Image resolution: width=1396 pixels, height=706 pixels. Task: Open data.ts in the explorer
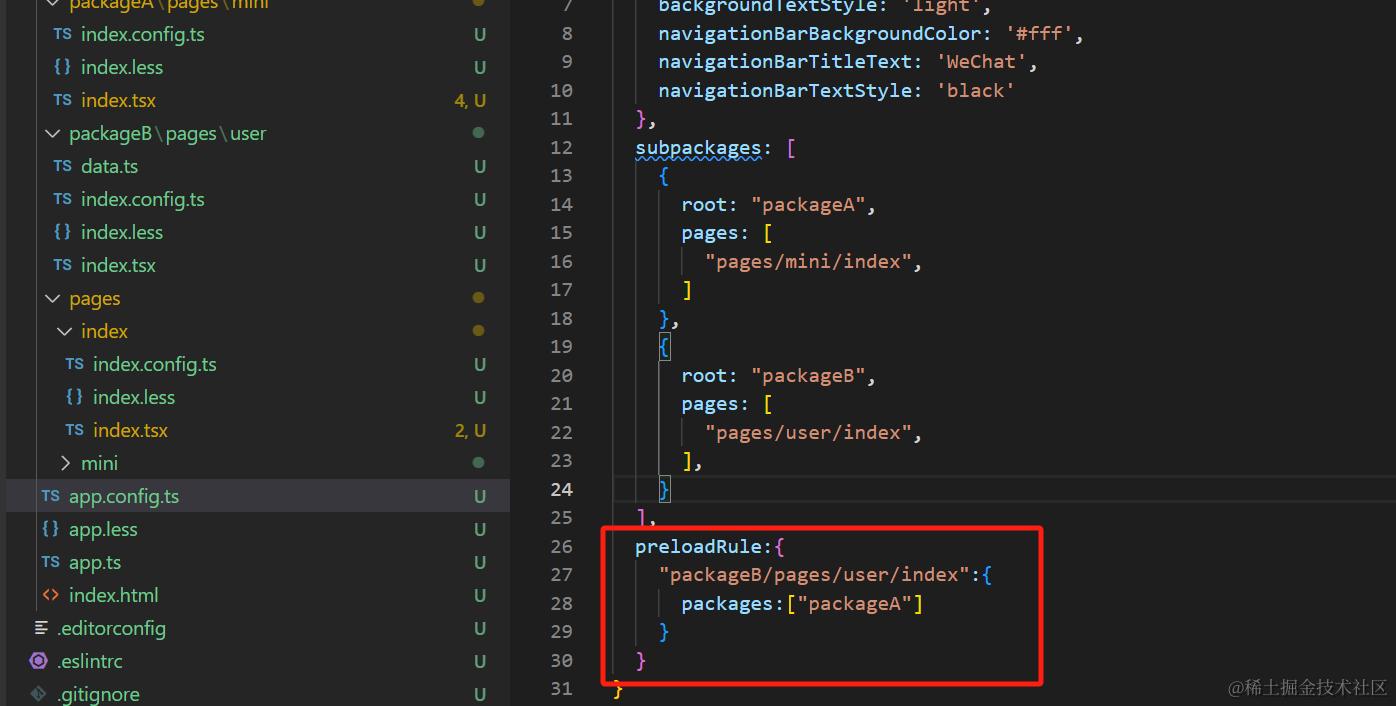click(x=110, y=166)
